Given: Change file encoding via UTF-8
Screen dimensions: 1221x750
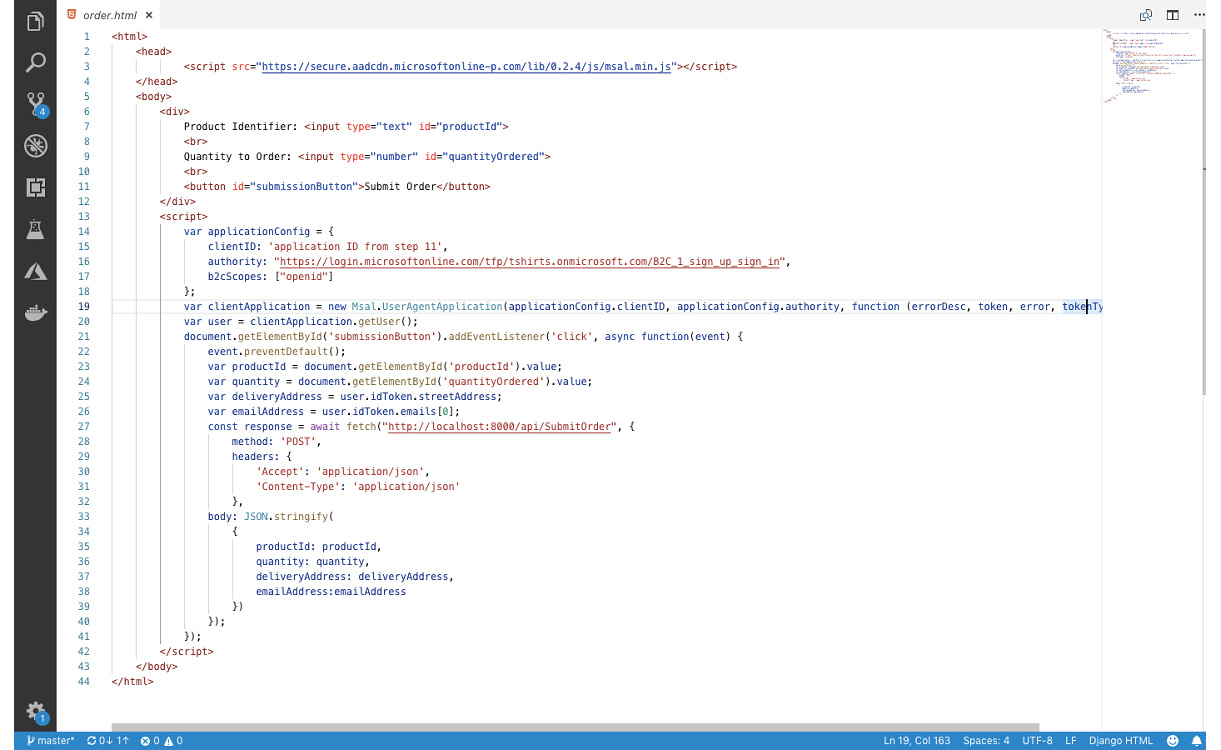Looking at the screenshot, I should pyautogui.click(x=1037, y=741).
